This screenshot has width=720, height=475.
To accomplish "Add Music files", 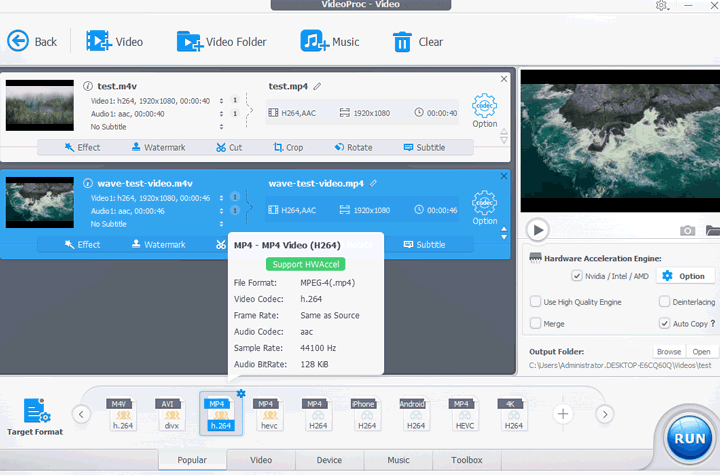I will (x=330, y=42).
